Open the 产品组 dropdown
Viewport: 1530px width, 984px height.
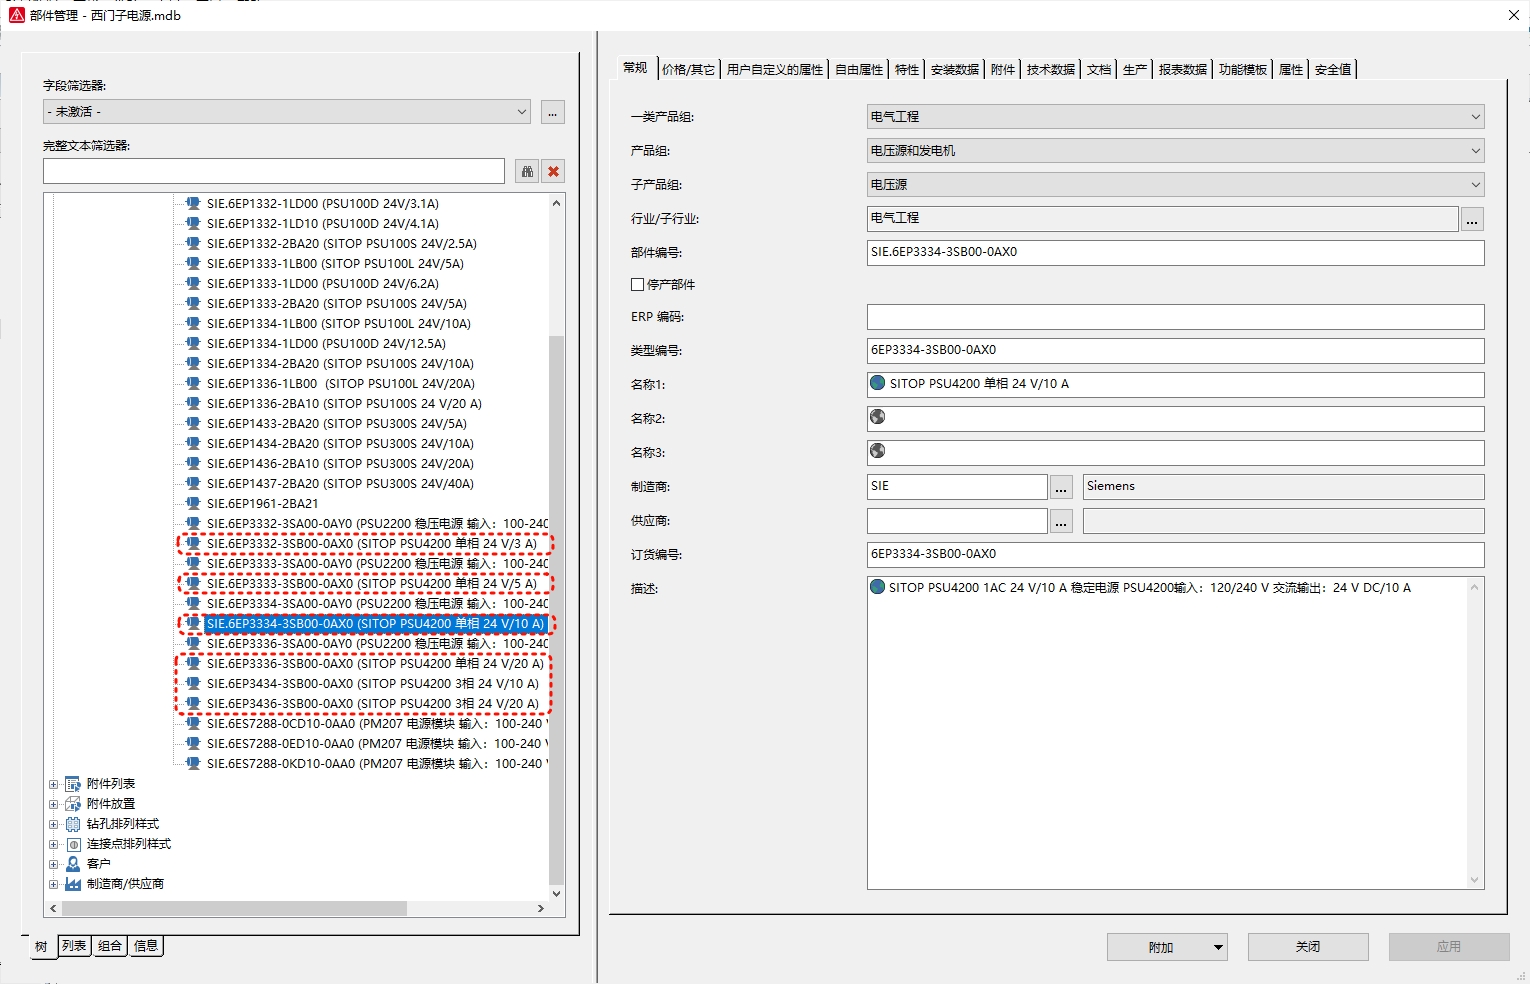[x=1175, y=151]
